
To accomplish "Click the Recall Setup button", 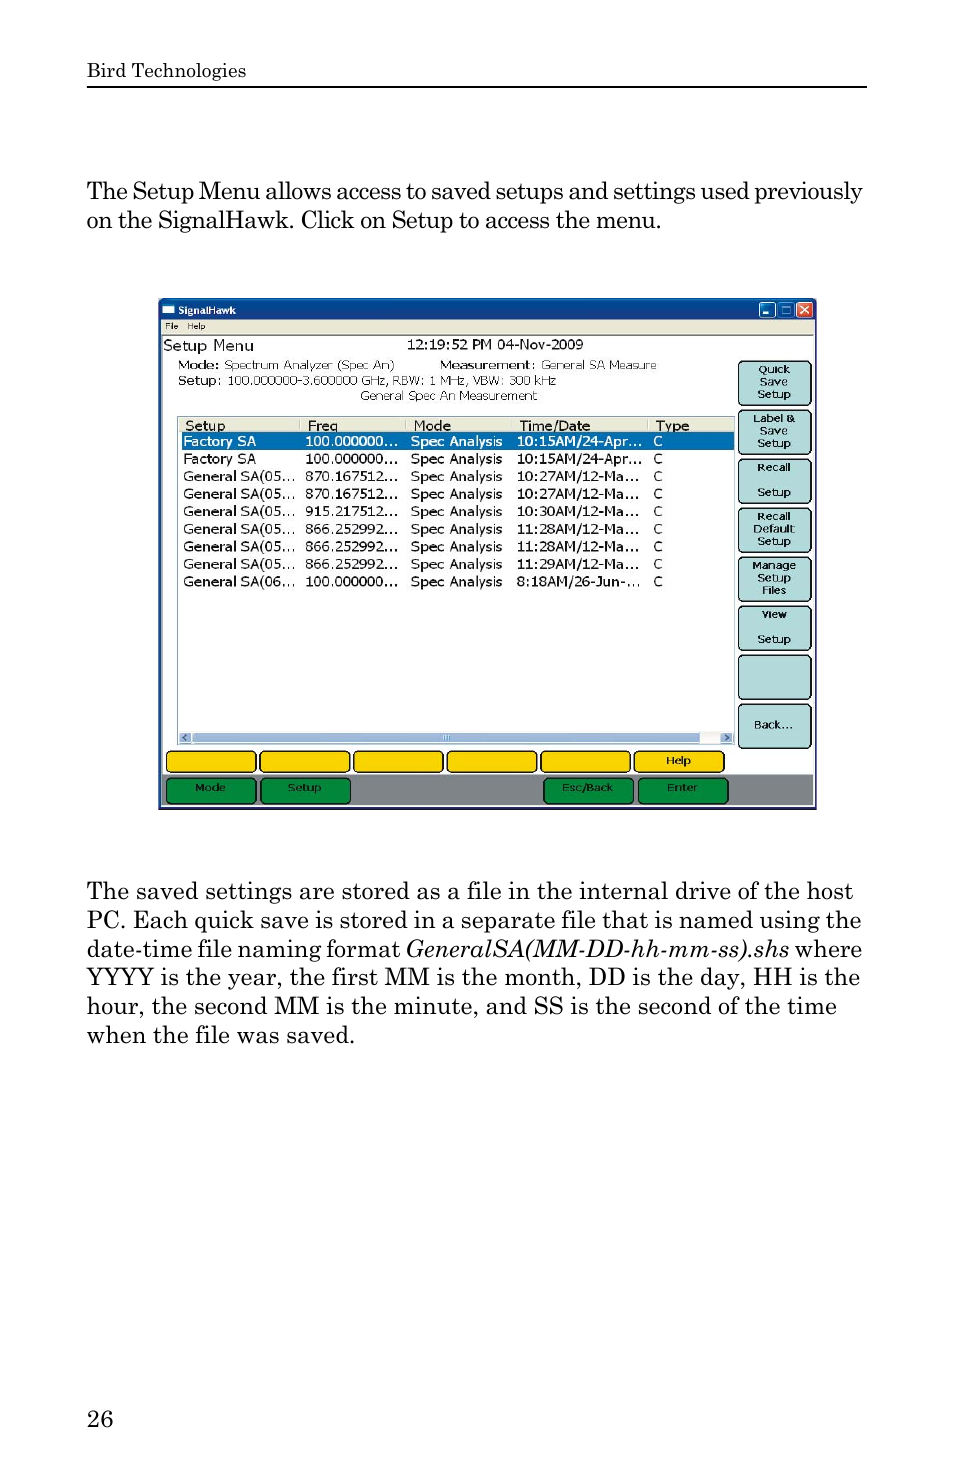I will 774,480.
